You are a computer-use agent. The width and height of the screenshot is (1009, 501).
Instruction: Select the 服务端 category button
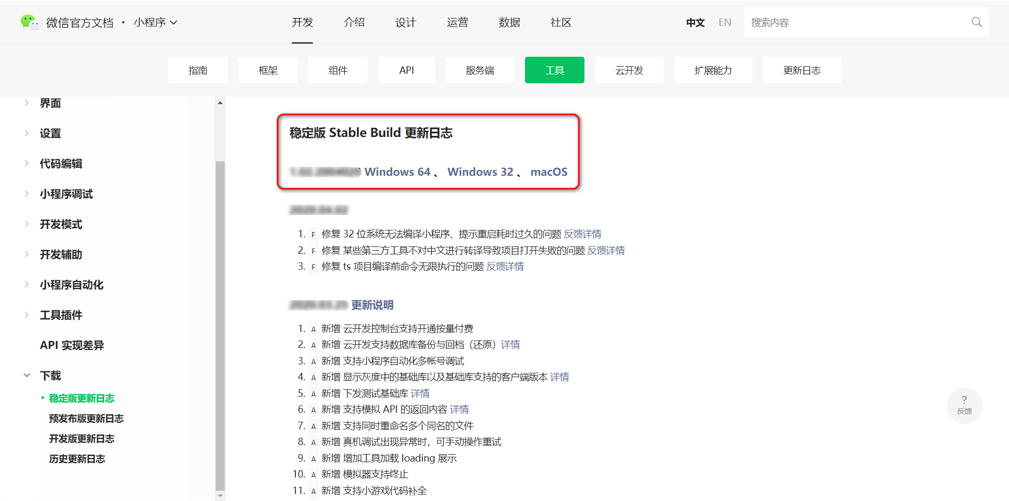pos(480,70)
